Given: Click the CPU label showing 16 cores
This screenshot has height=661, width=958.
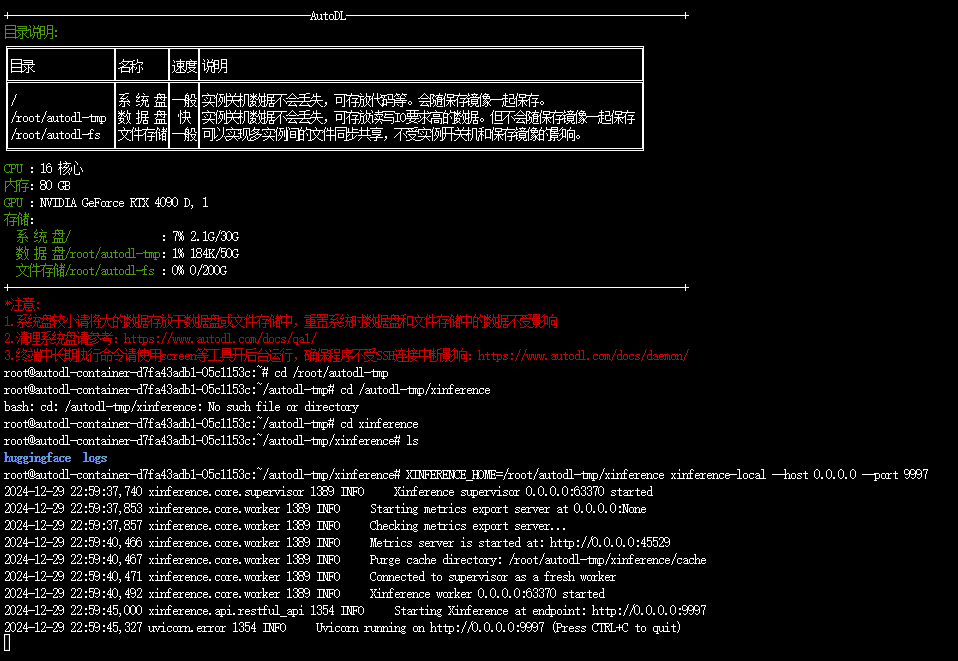Looking at the screenshot, I should click(13, 169).
